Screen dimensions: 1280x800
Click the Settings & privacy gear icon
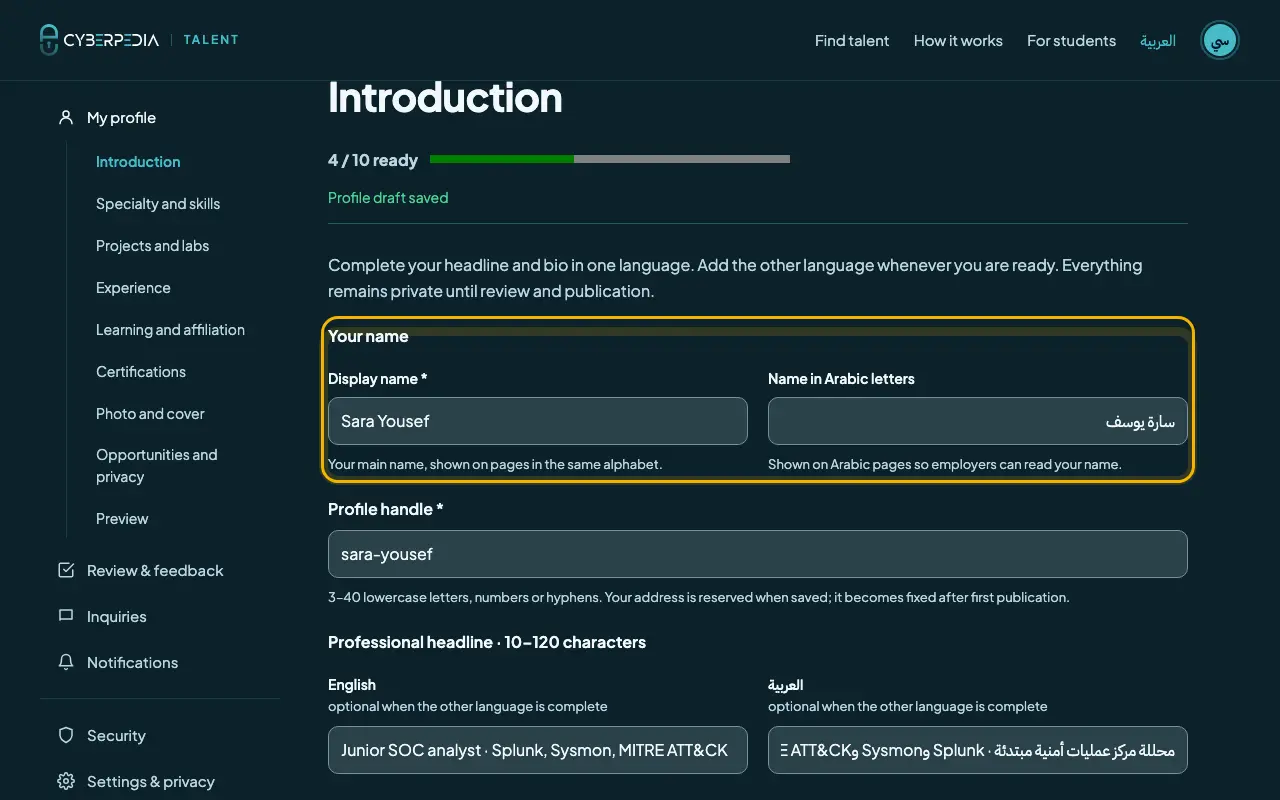[66, 781]
